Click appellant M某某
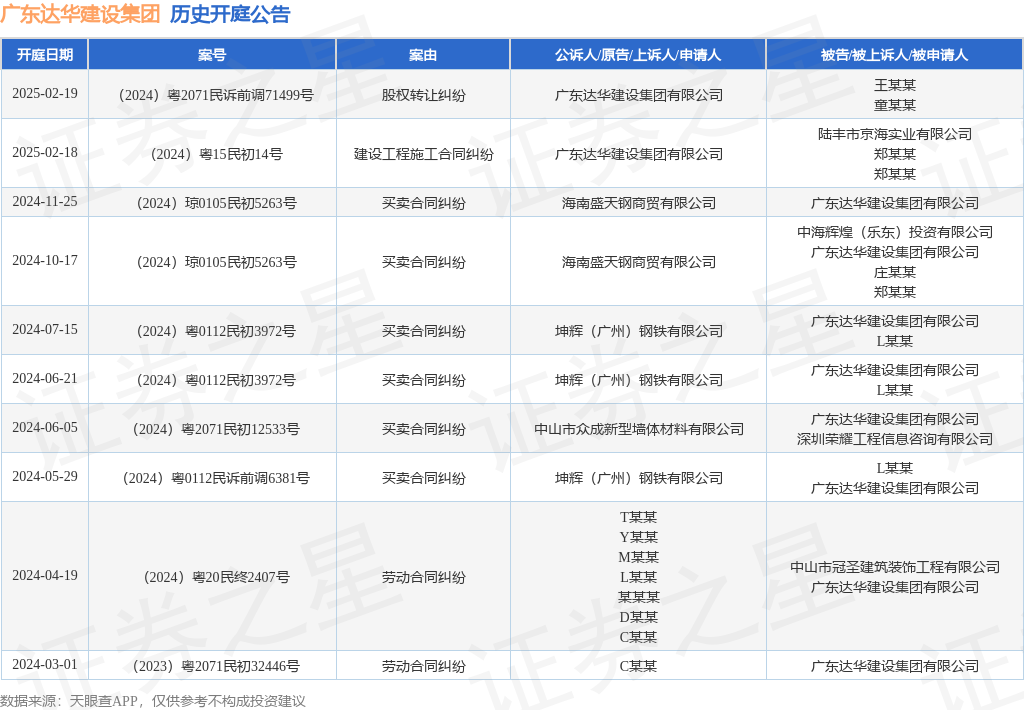Screen dimensions: 1024x710 pos(638,557)
